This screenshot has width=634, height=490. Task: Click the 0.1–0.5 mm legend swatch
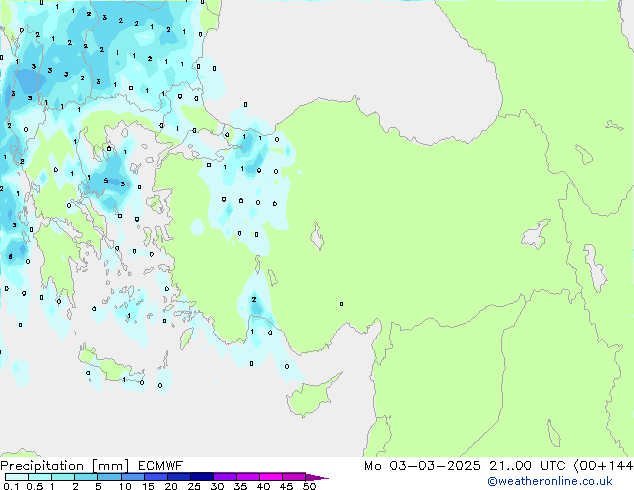coord(17,477)
